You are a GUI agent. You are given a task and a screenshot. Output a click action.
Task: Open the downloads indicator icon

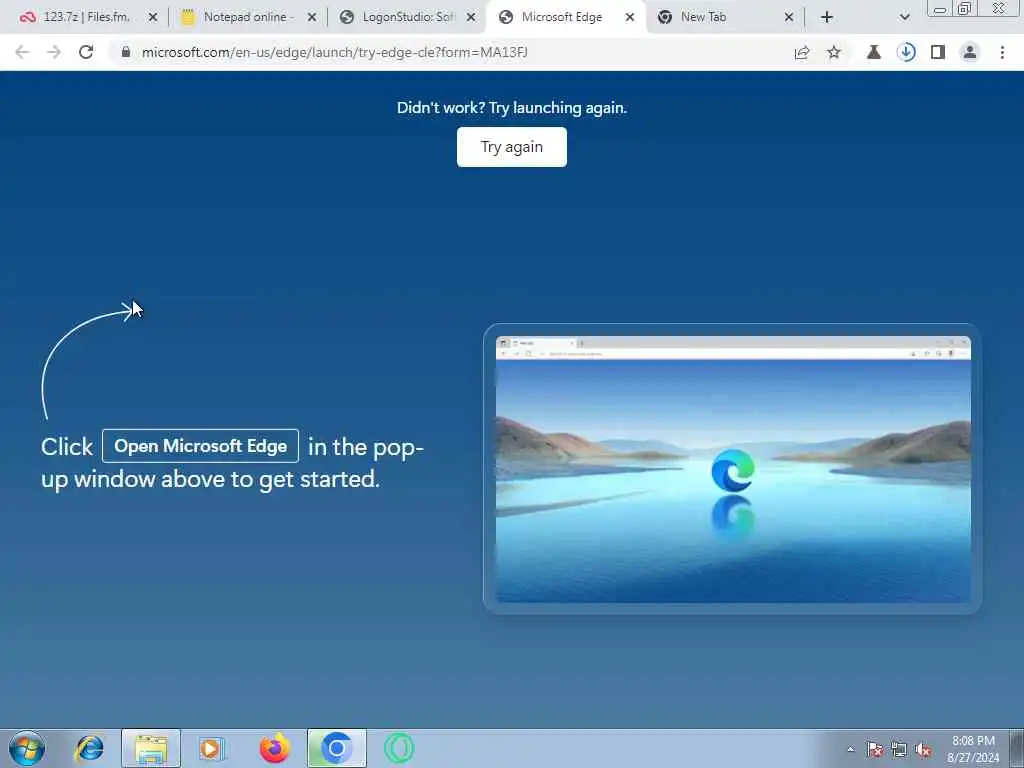tap(906, 52)
